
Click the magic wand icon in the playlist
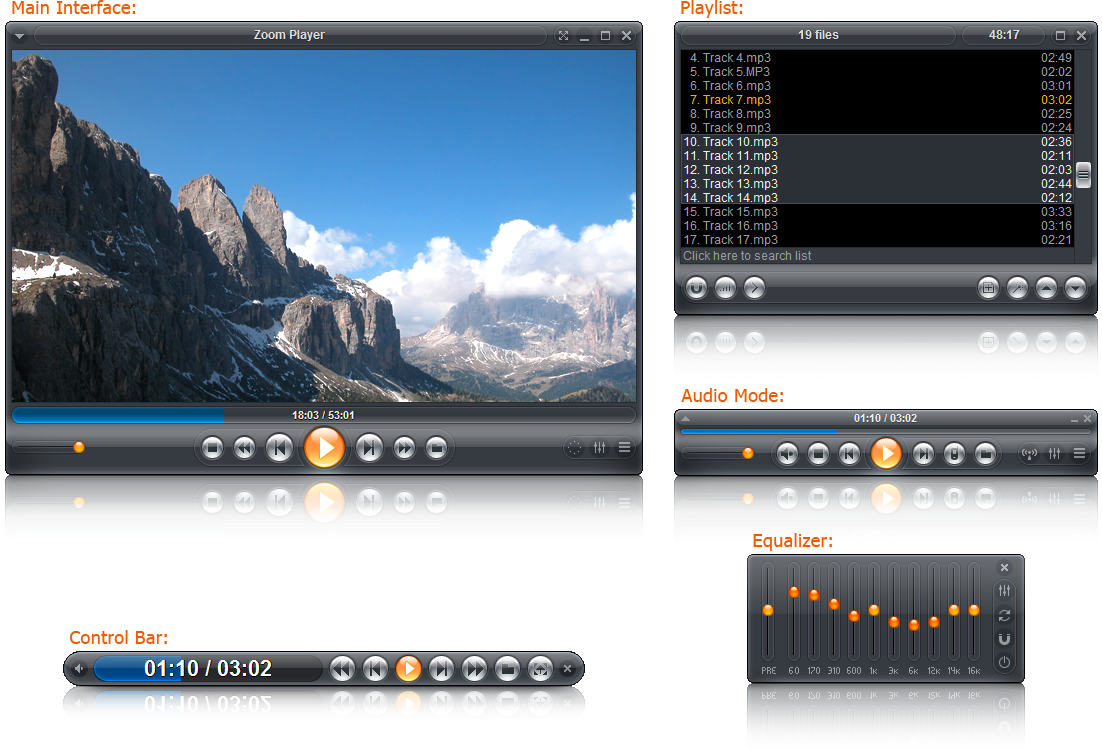pyautogui.click(x=1017, y=287)
